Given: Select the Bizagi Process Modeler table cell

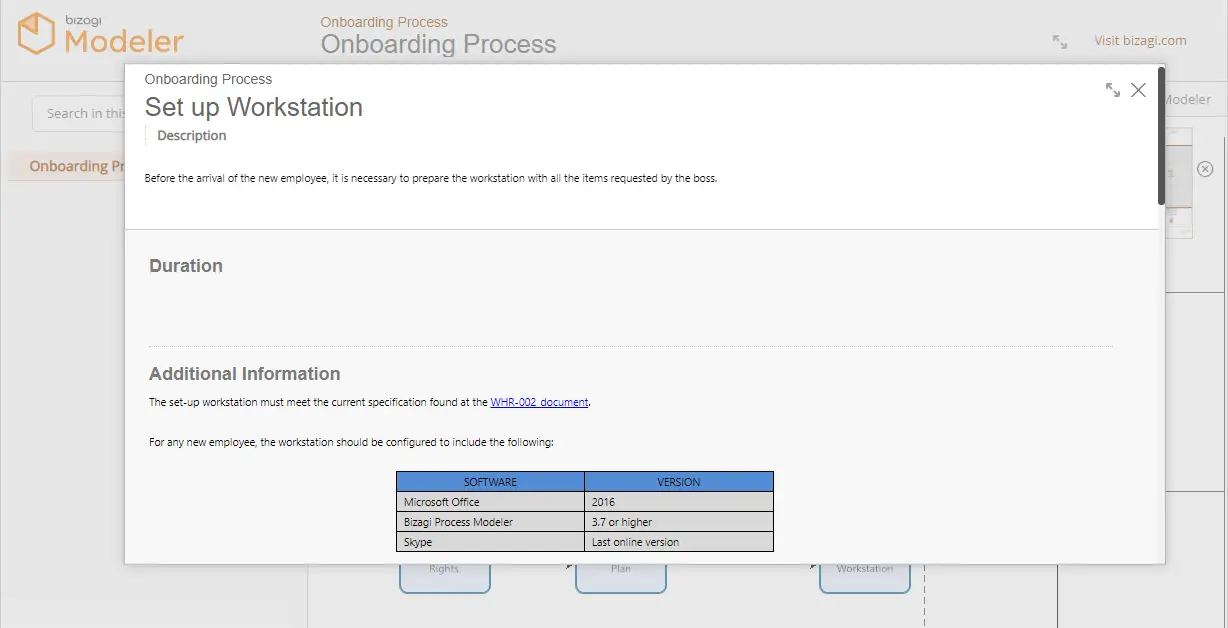Looking at the screenshot, I should (490, 522).
